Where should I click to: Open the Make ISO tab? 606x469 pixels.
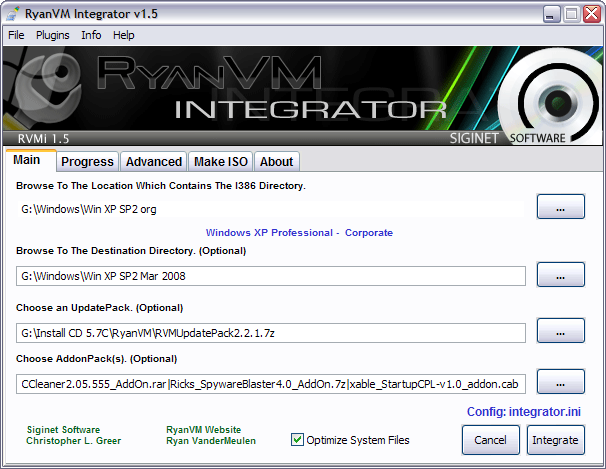point(221,161)
